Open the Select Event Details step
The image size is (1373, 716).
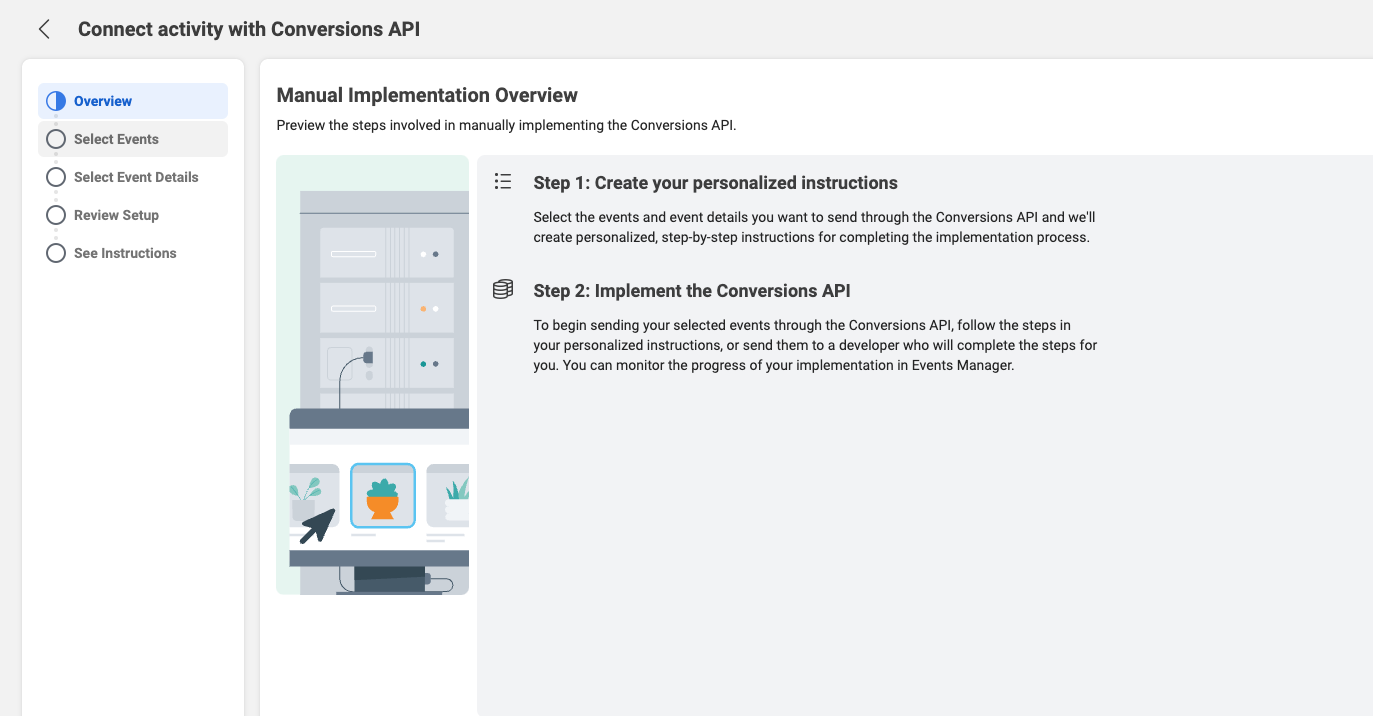tap(136, 177)
